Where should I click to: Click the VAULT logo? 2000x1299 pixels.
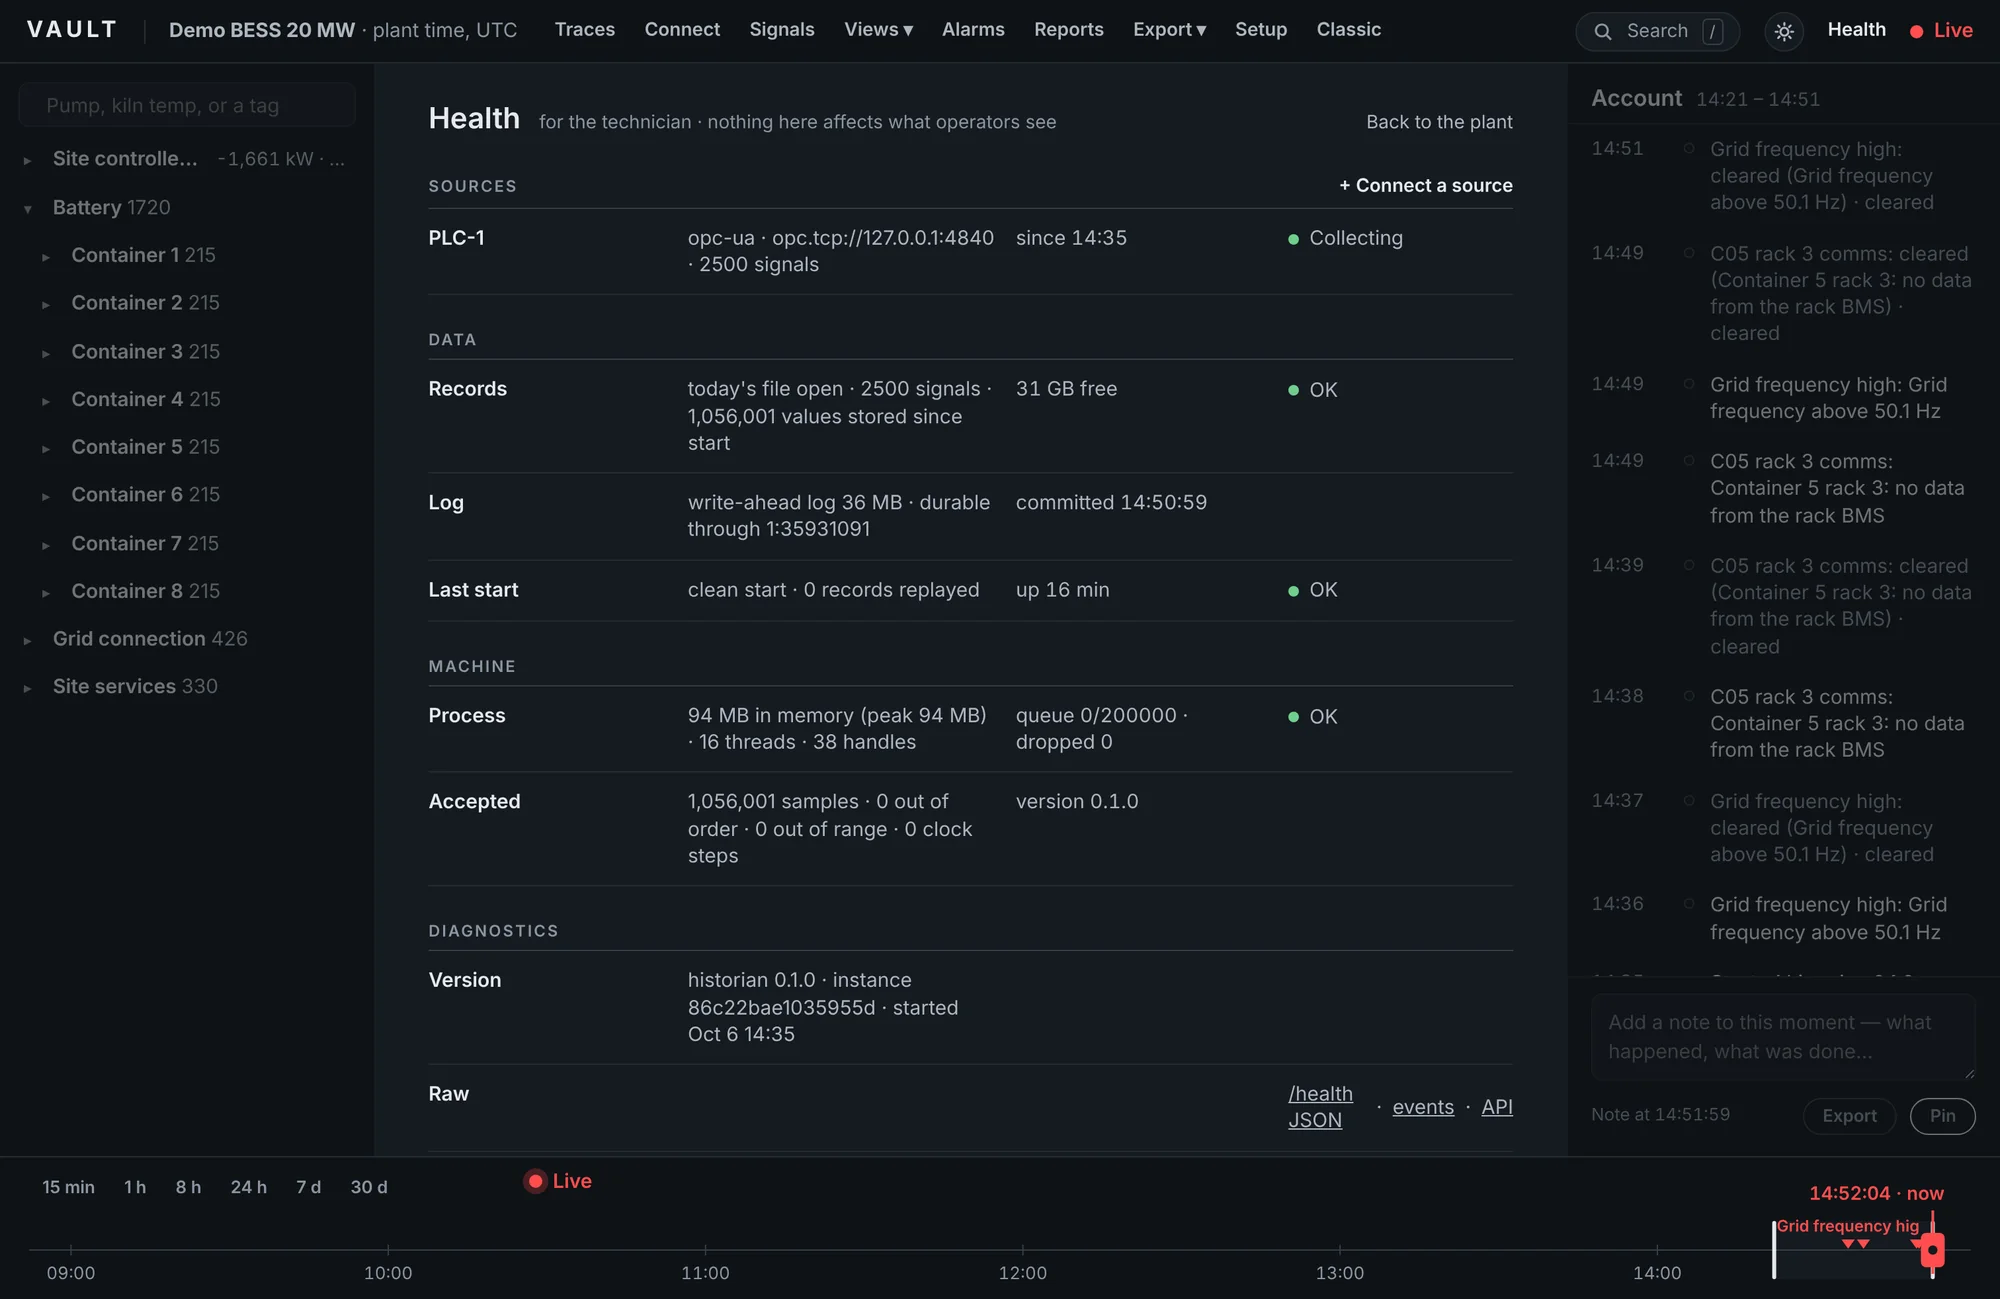[72, 30]
